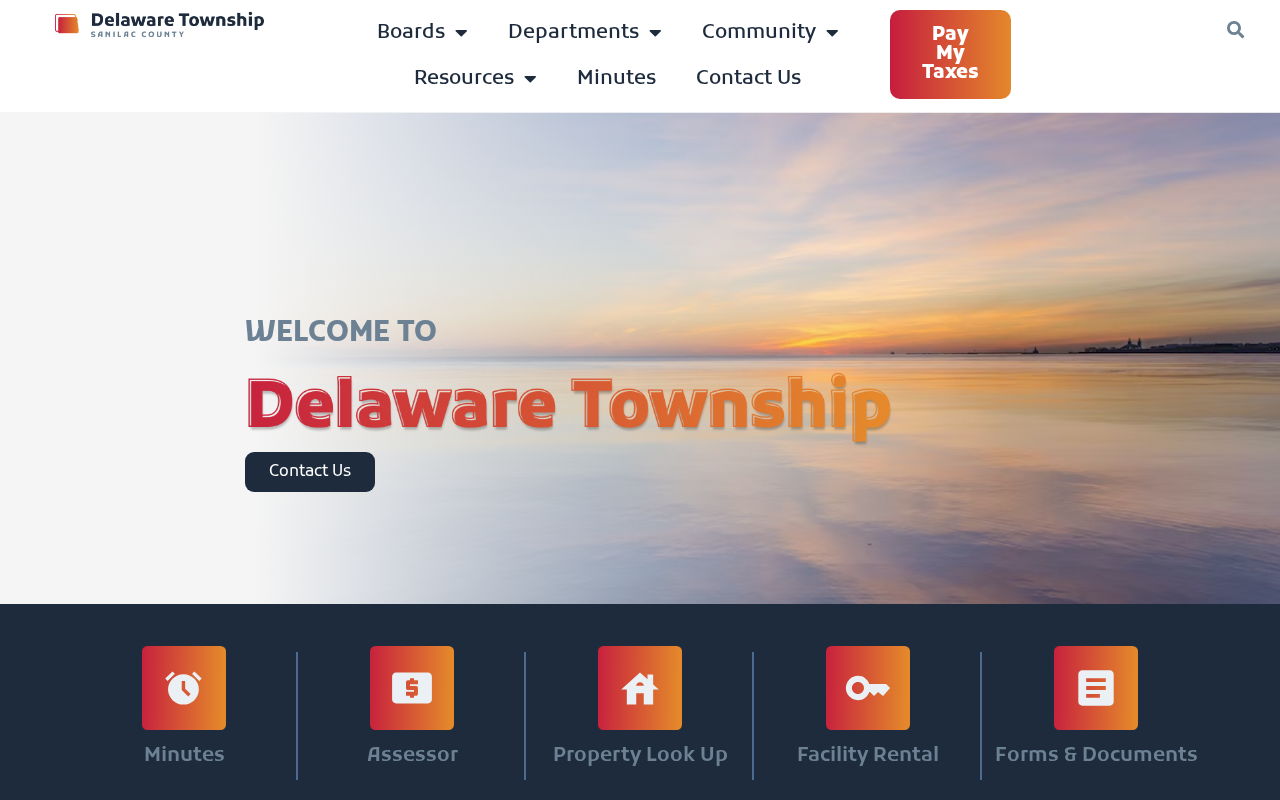Viewport: 1280px width, 800px height.
Task: Open the Forms & Documents page icon
Action: (x=1096, y=688)
